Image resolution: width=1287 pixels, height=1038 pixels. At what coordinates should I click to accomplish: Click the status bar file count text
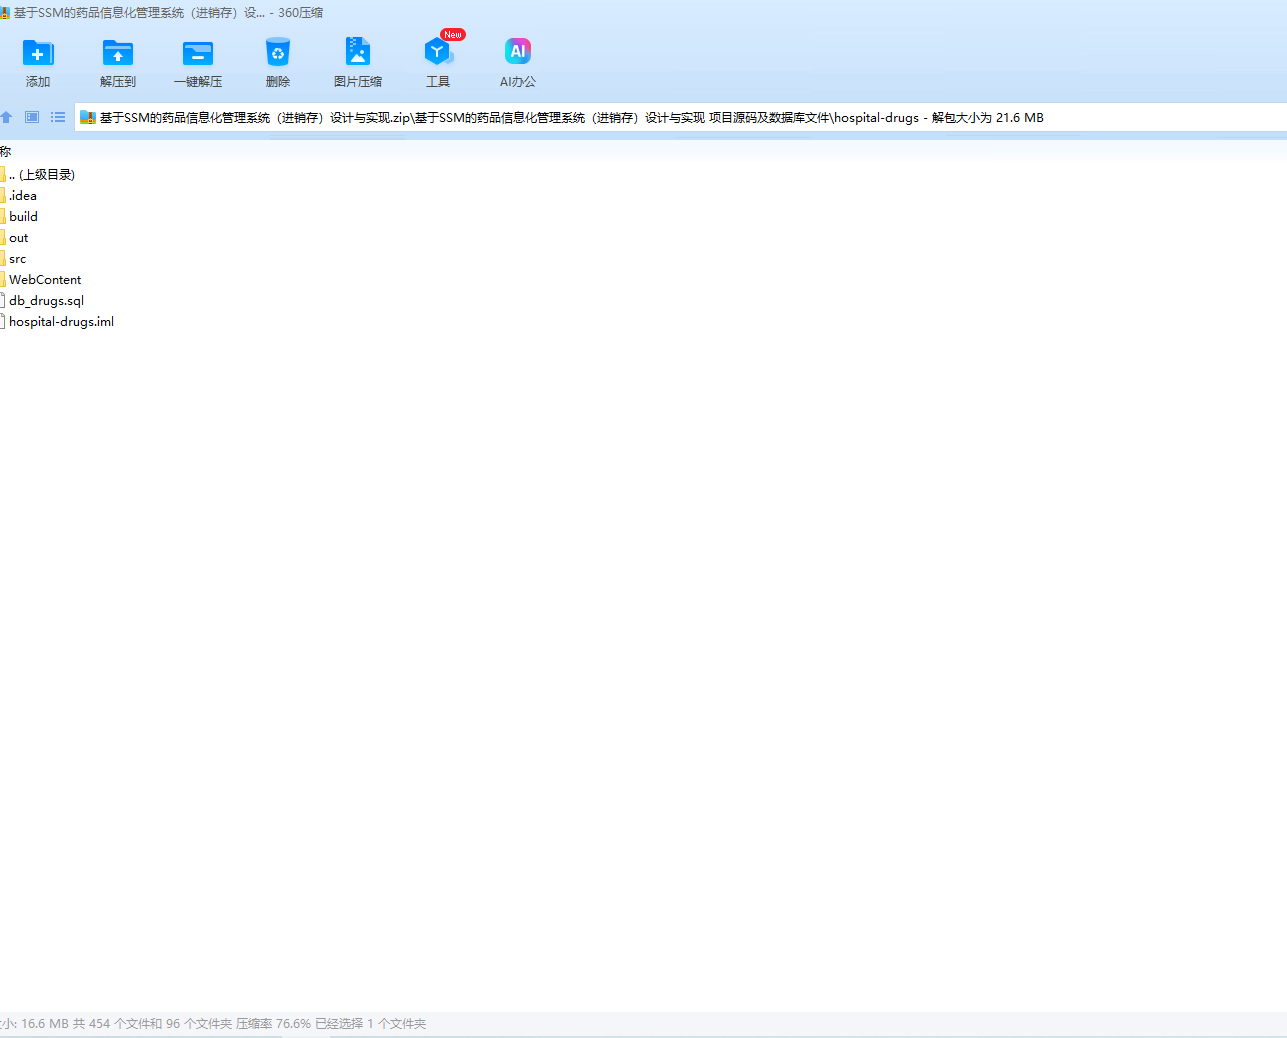click(x=213, y=1023)
